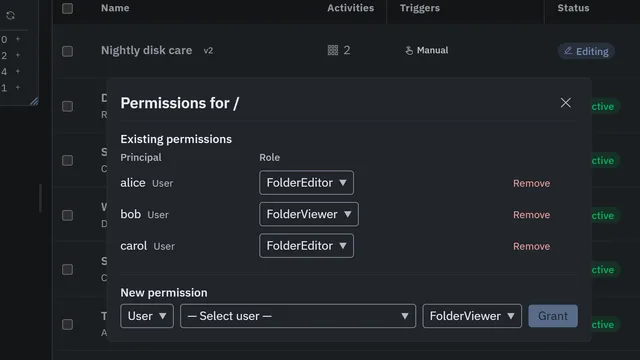Click the plus icon next to count 0

(x=18, y=39)
